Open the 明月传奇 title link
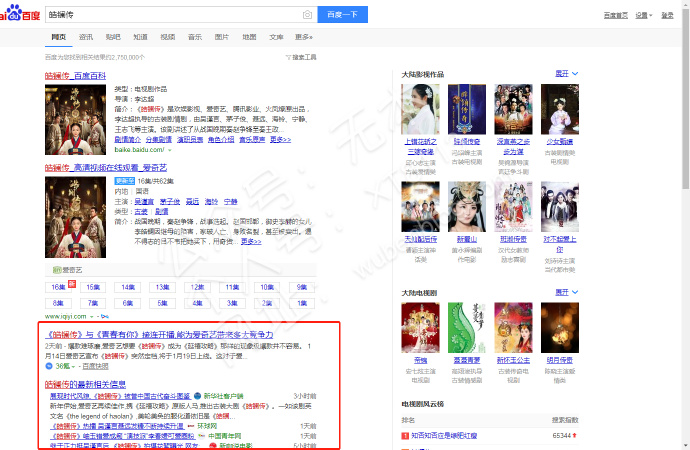The width and height of the screenshot is (690, 450). [x=560, y=360]
